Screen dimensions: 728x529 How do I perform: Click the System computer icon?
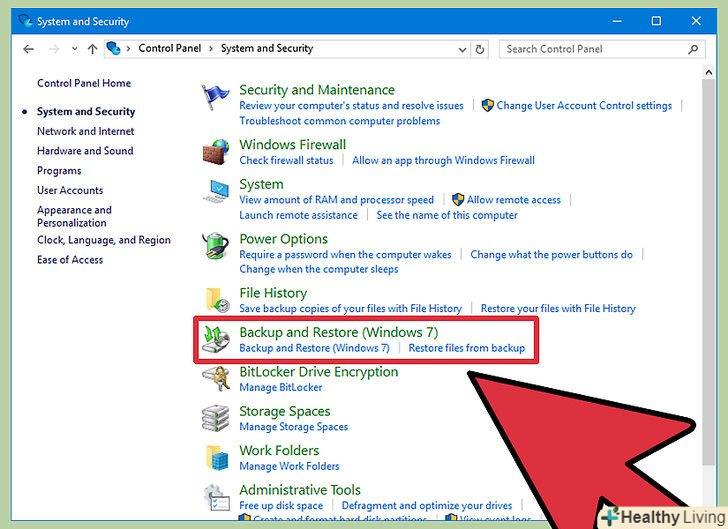coord(216,191)
